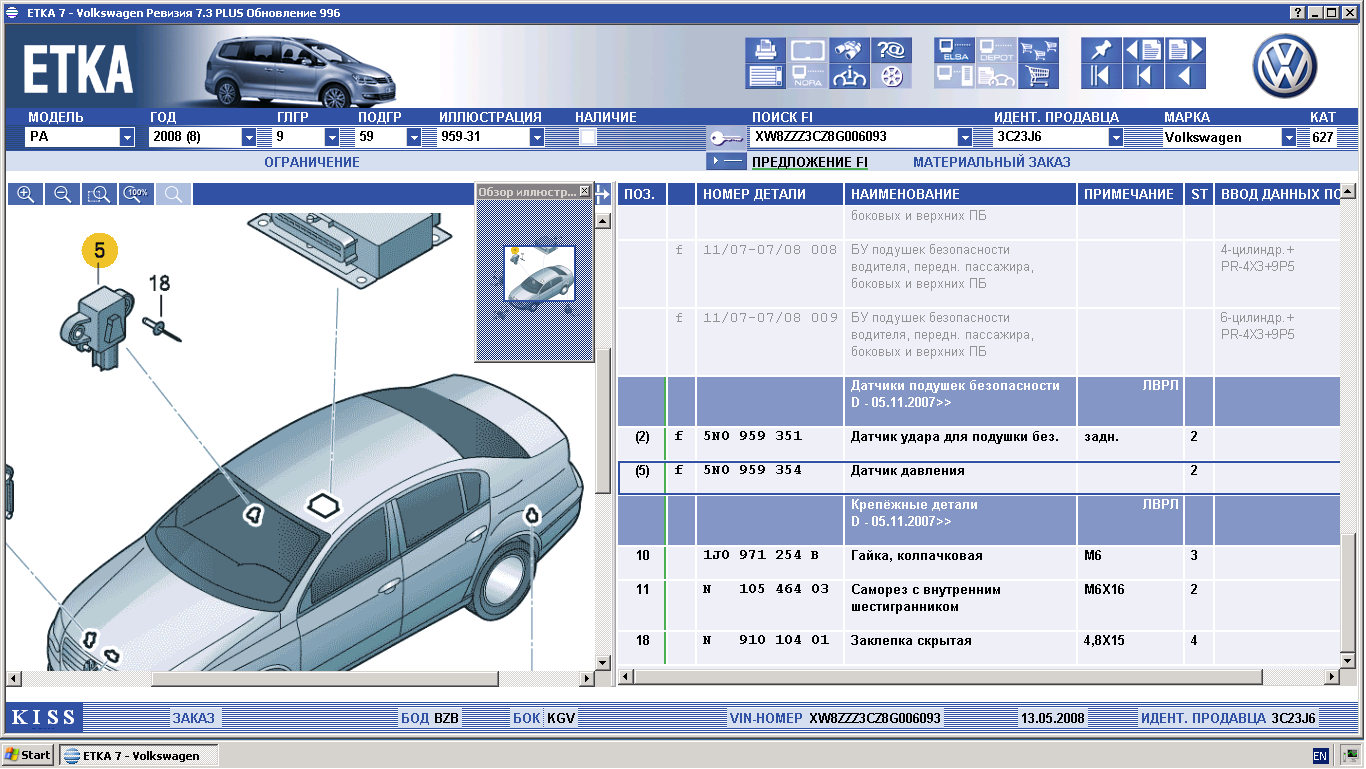Toggle the НАЛИЧИЕ checkbox
This screenshot has height=769, width=1366.
coord(588,138)
